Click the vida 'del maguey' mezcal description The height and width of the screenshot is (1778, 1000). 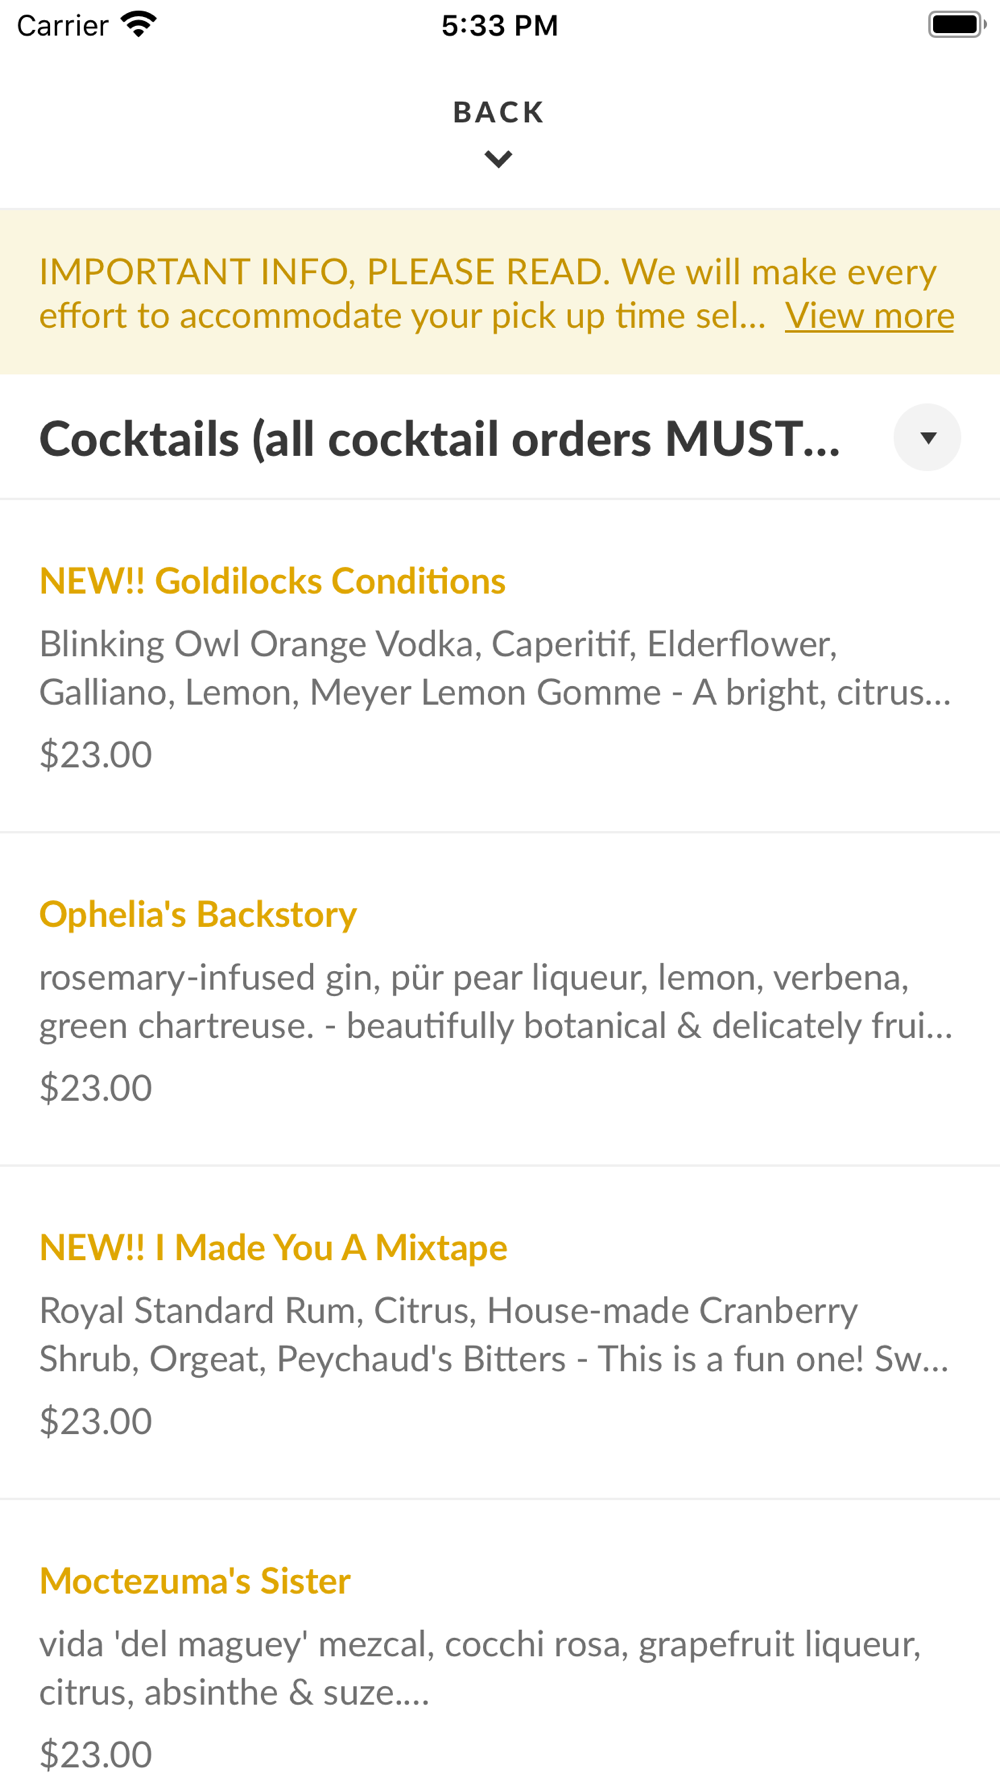pyautogui.click(x=480, y=1668)
